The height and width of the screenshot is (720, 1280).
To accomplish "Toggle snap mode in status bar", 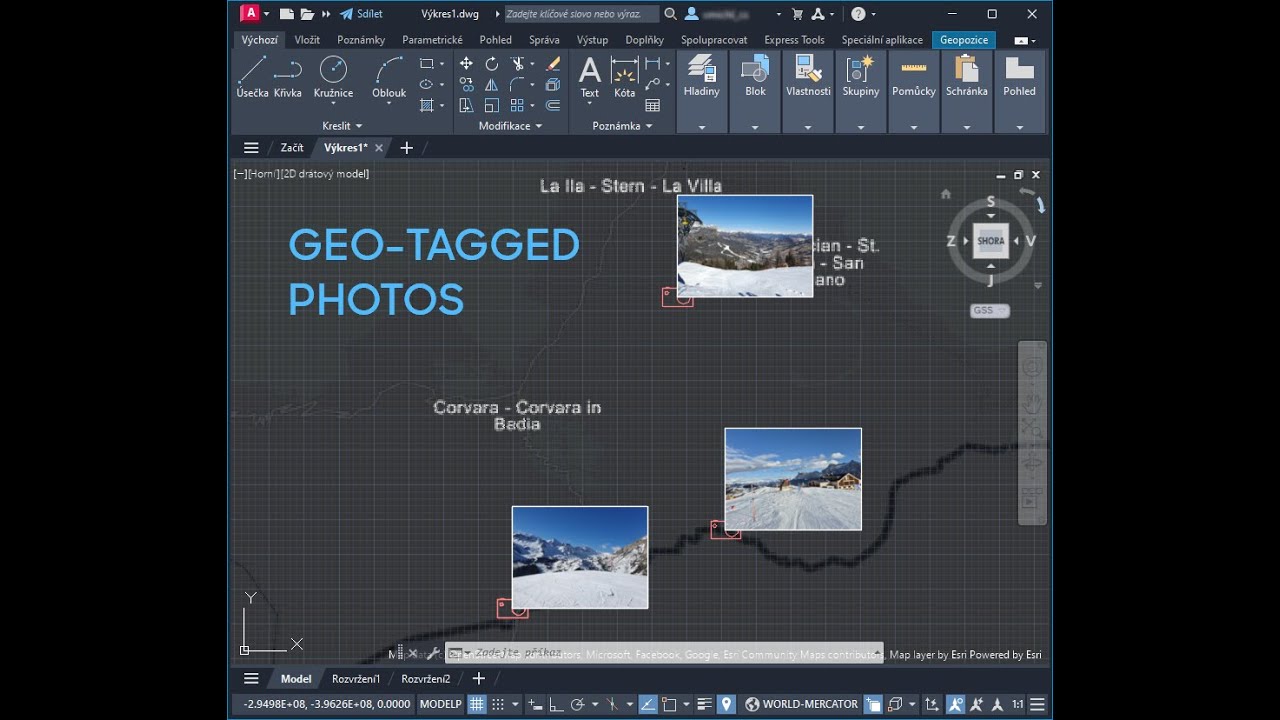I will (x=498, y=704).
